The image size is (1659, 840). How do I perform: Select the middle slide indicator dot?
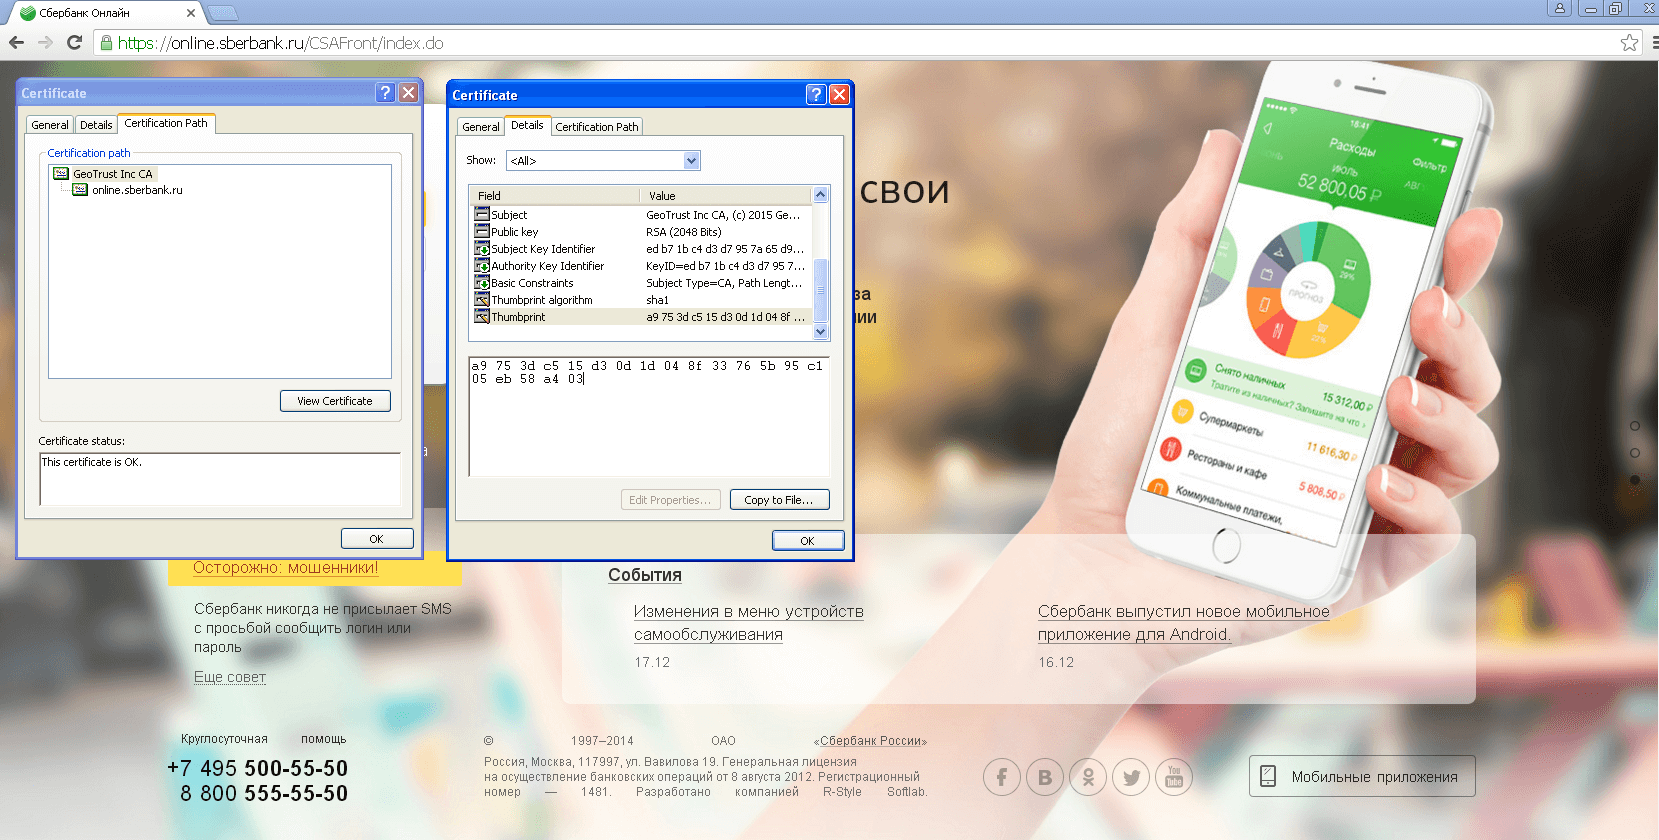point(1635,453)
